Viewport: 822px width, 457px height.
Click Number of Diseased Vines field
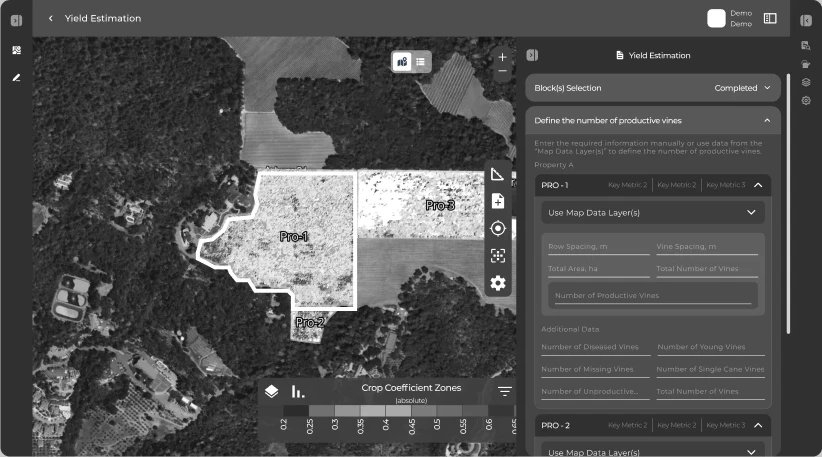point(596,347)
